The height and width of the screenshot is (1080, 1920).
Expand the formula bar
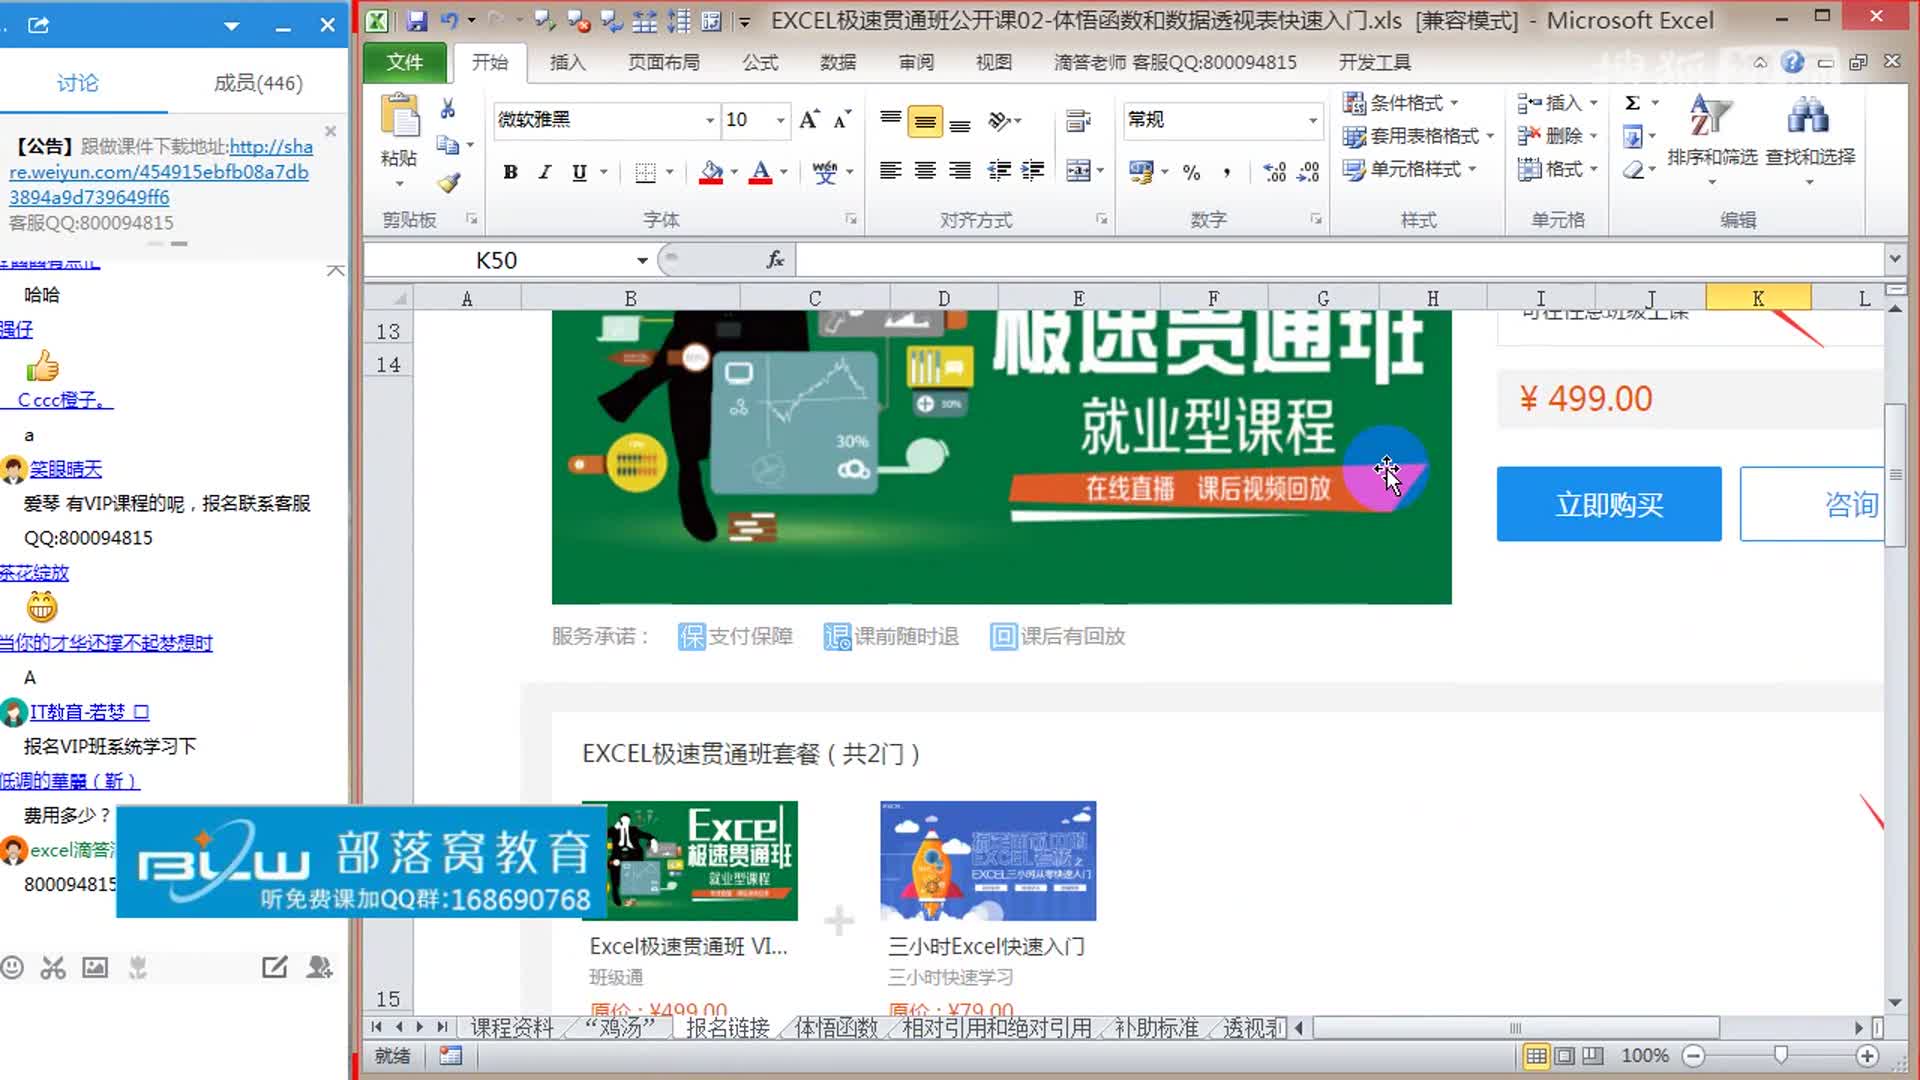[x=1894, y=259]
